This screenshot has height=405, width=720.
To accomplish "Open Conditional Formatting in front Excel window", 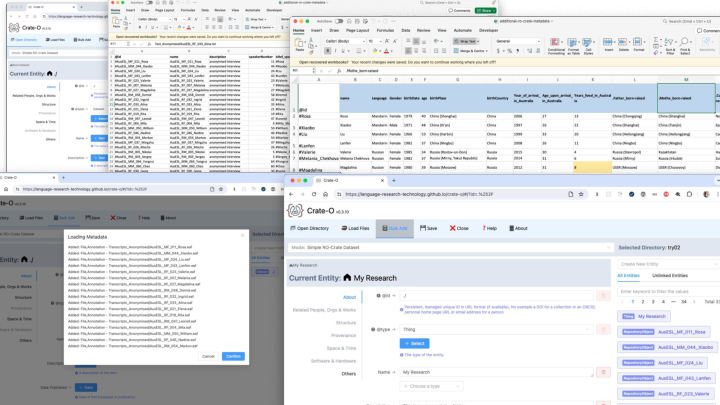I will [556, 47].
